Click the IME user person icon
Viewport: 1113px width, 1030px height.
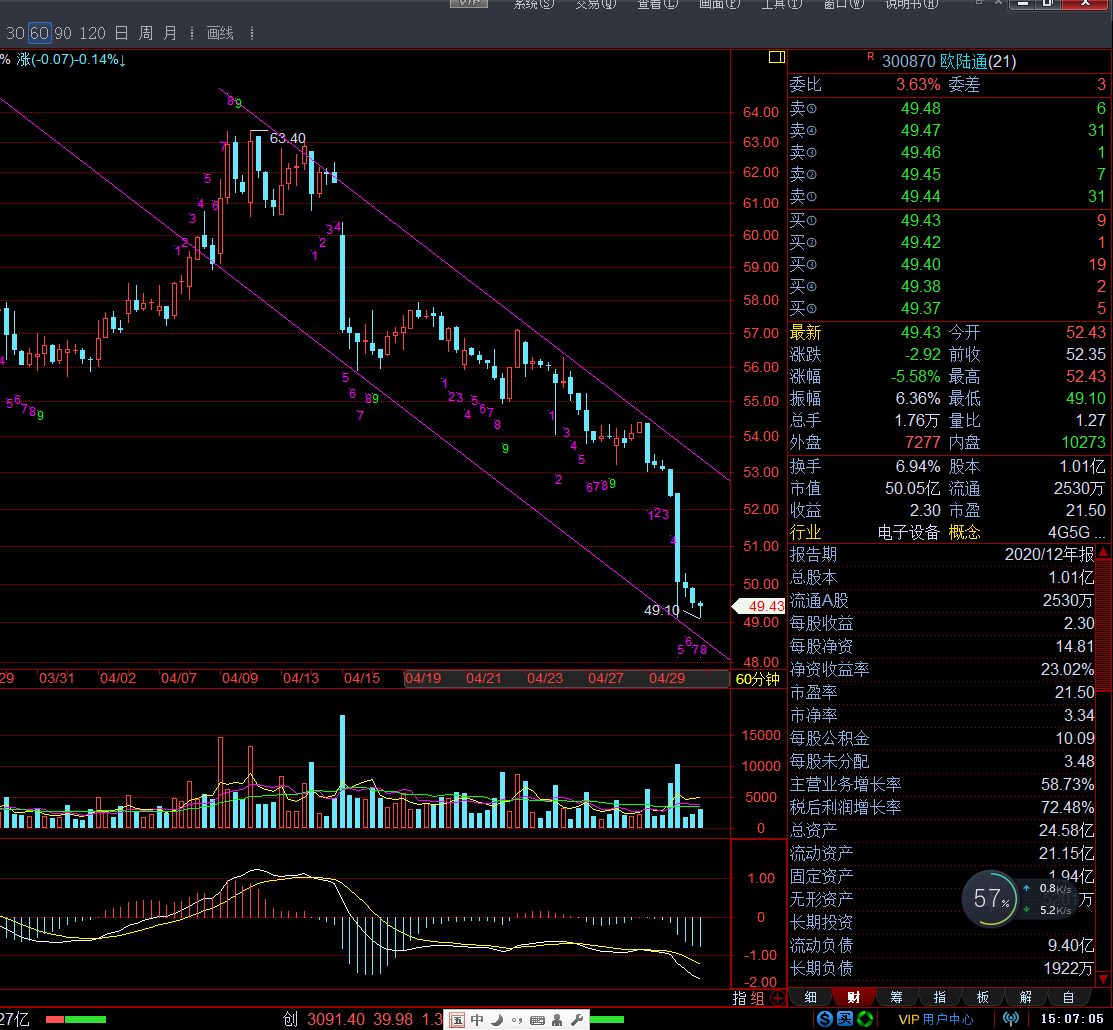[x=557, y=1020]
